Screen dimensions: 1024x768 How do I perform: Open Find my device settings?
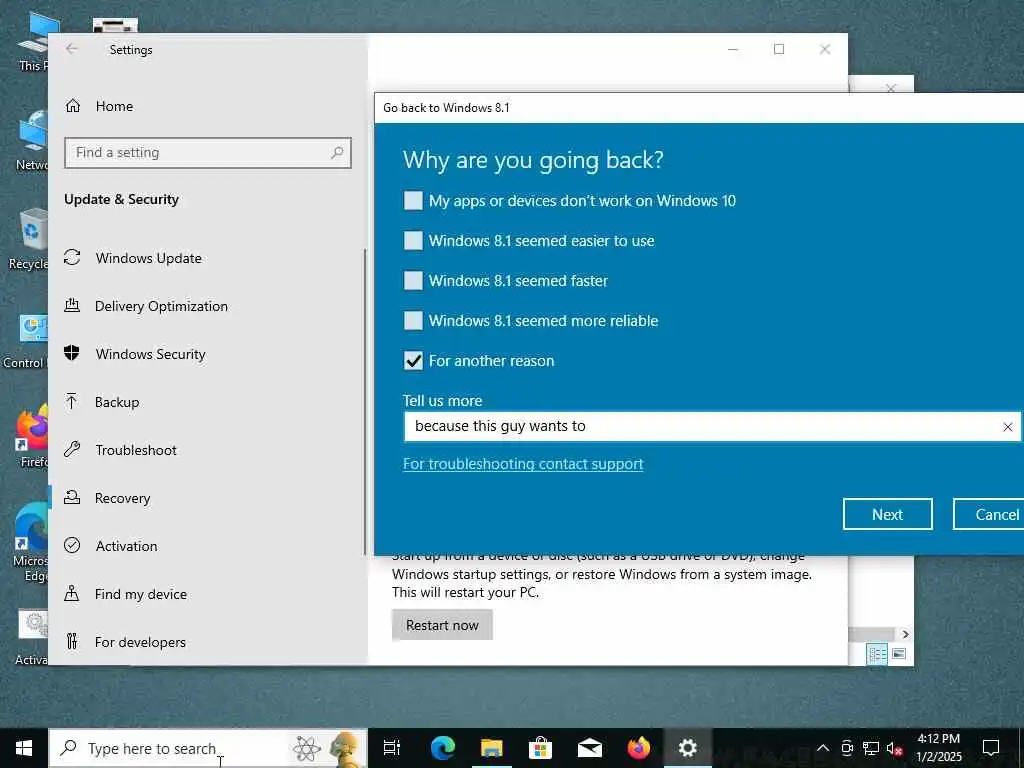140,594
